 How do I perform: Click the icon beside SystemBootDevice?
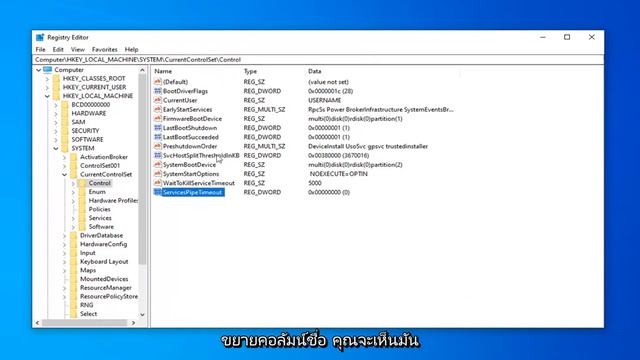pyautogui.click(x=158, y=164)
